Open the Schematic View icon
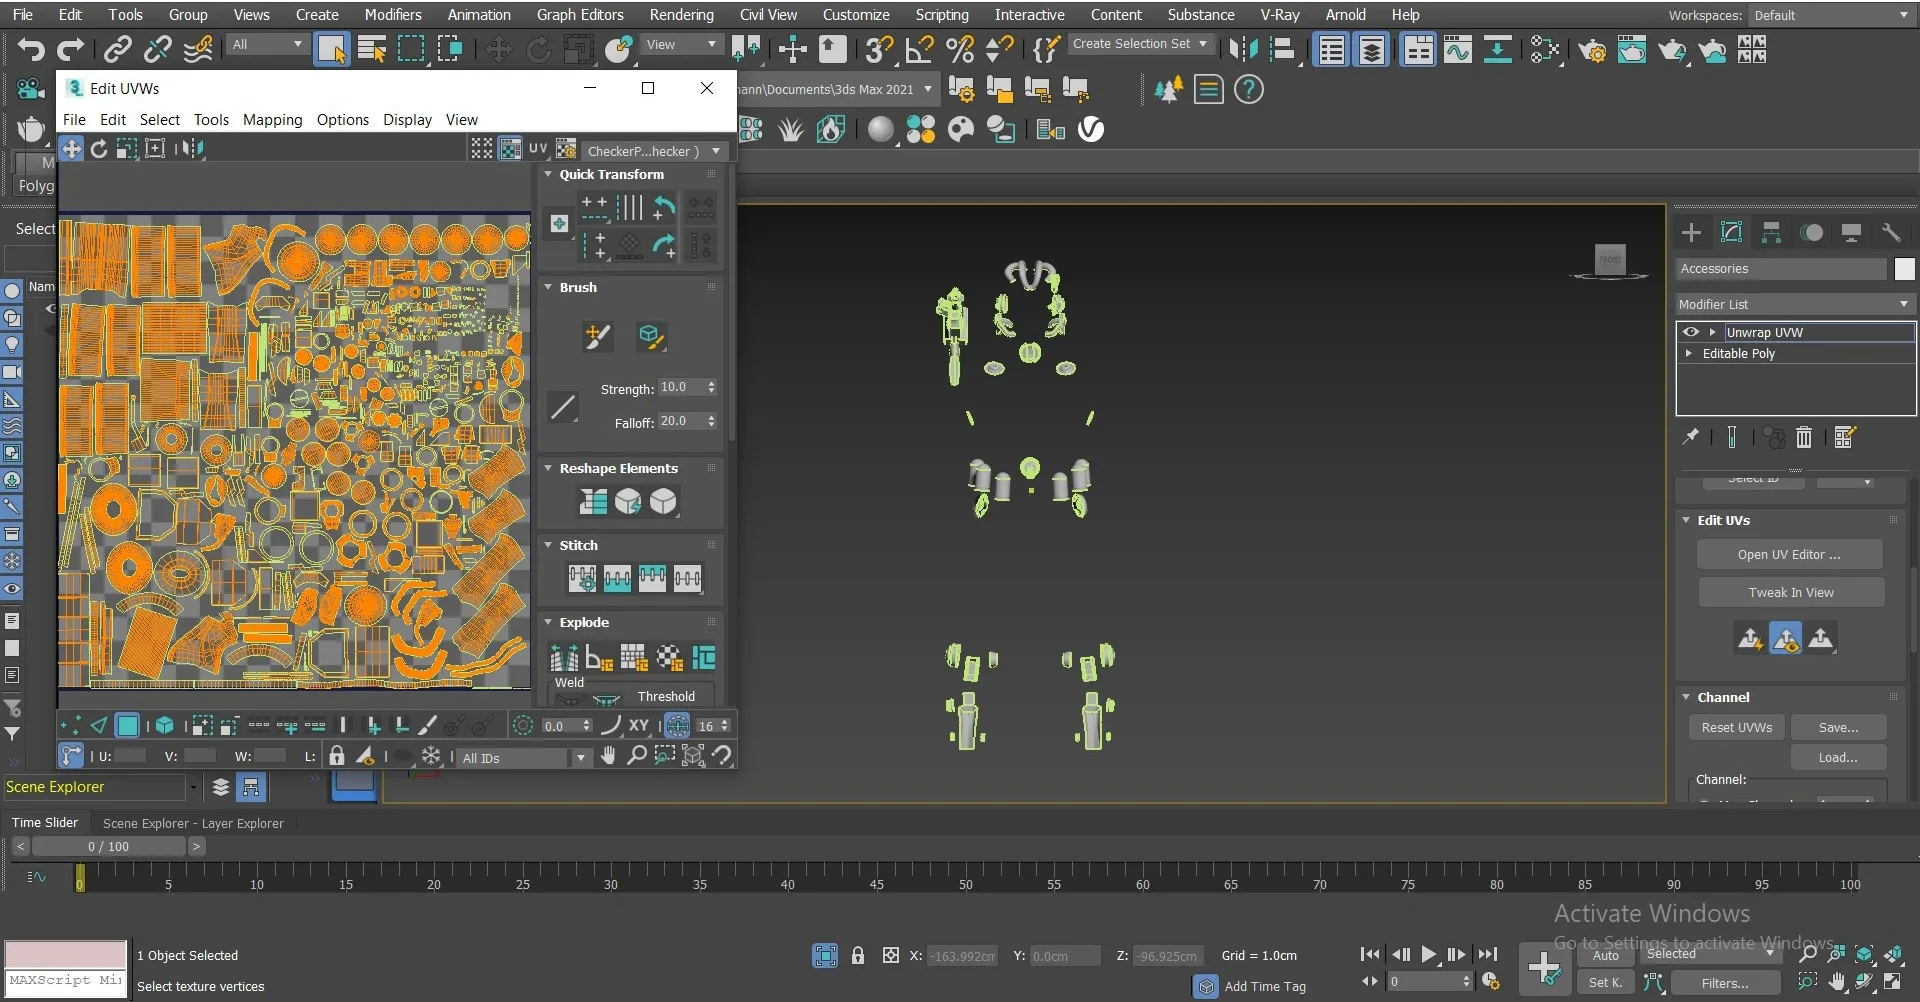The height and width of the screenshot is (1002, 1920). click(x=1497, y=49)
